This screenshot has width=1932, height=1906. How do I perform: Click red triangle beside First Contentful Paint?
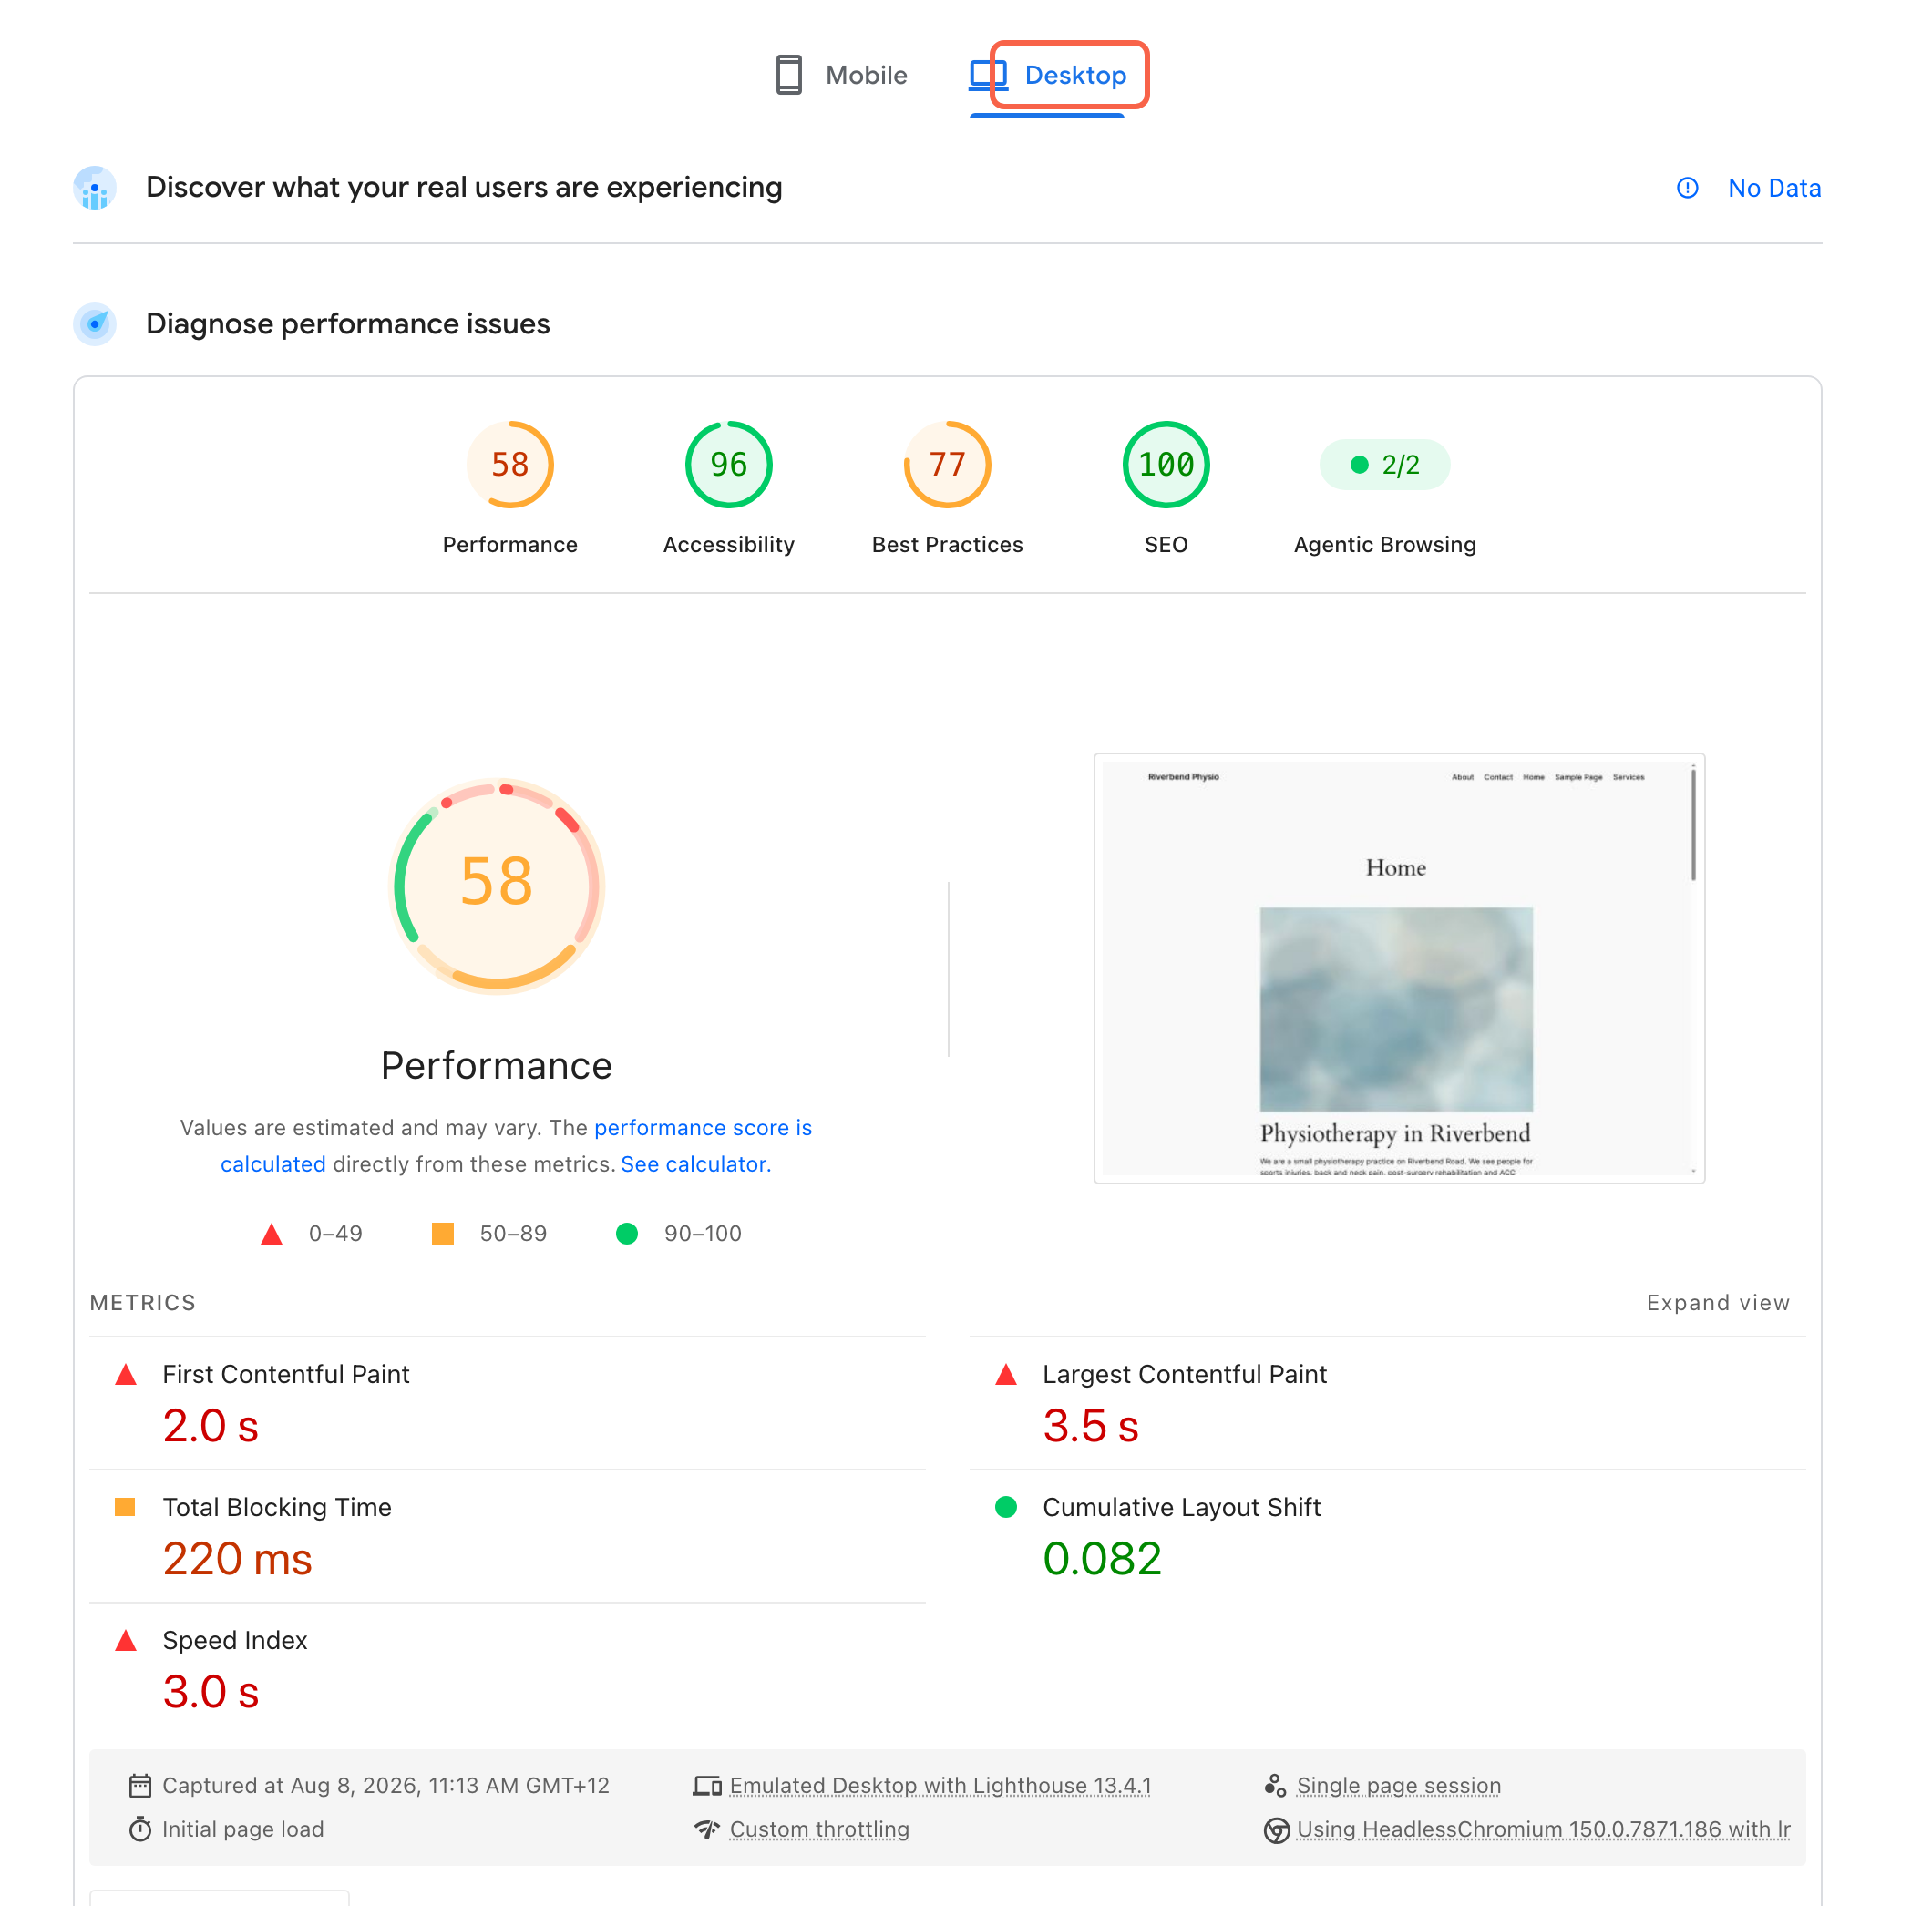pos(126,1374)
